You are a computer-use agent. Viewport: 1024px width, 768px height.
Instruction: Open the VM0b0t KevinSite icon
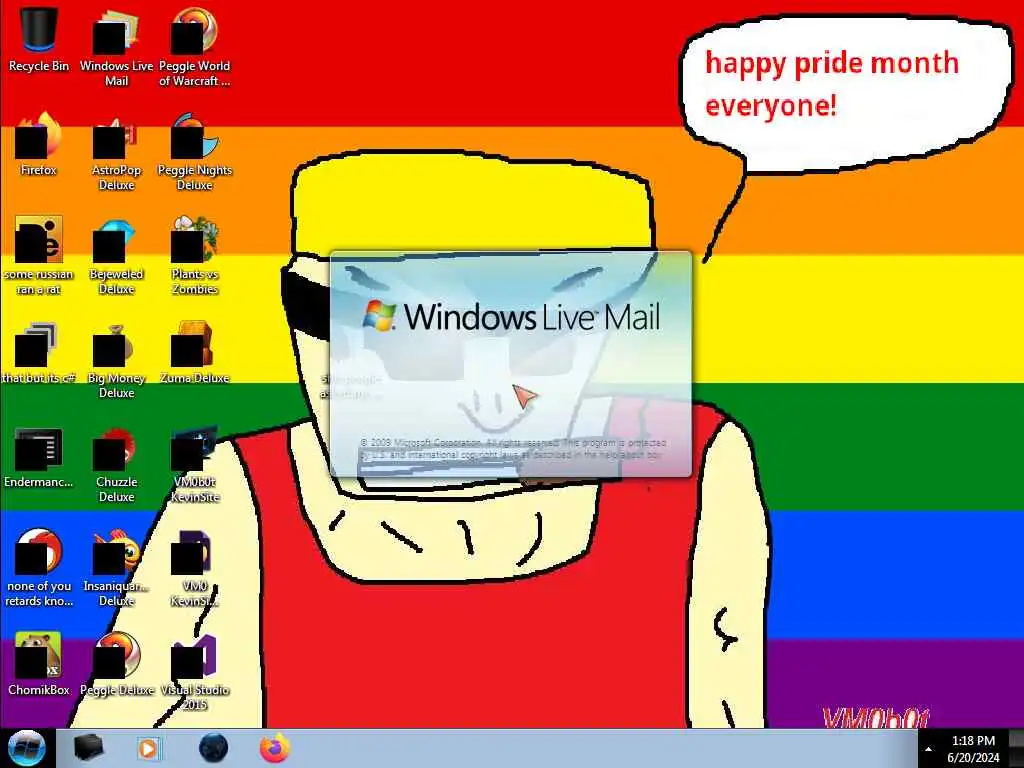195,464
